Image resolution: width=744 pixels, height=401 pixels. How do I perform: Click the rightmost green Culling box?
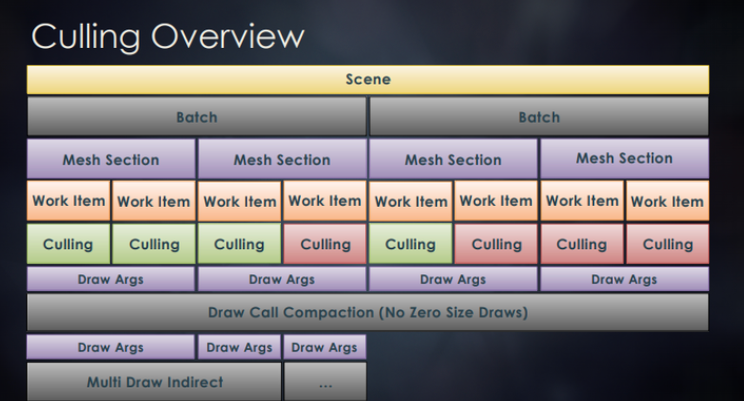coord(411,244)
